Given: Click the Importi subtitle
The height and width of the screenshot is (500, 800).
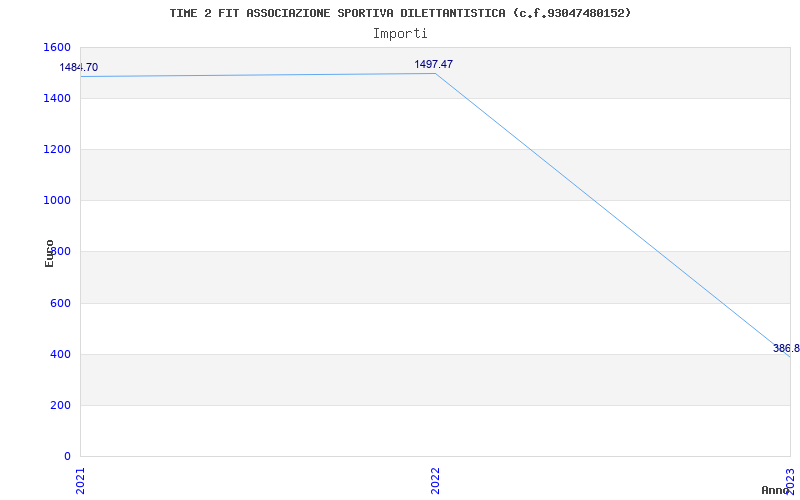Looking at the screenshot, I should pos(400,34).
